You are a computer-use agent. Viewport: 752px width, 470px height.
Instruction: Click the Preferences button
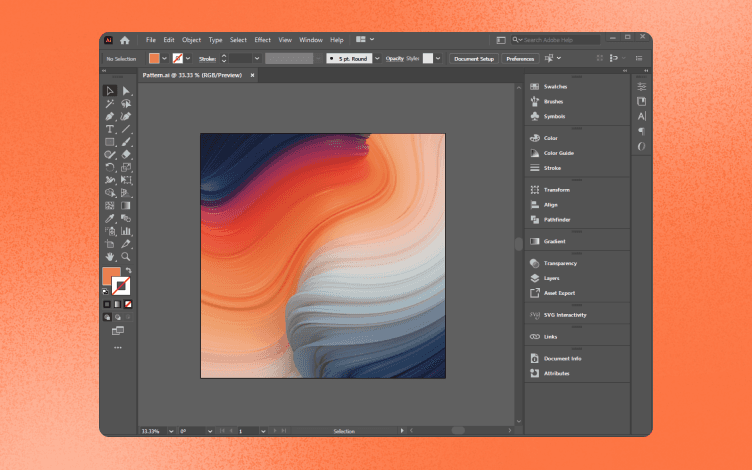[520, 59]
